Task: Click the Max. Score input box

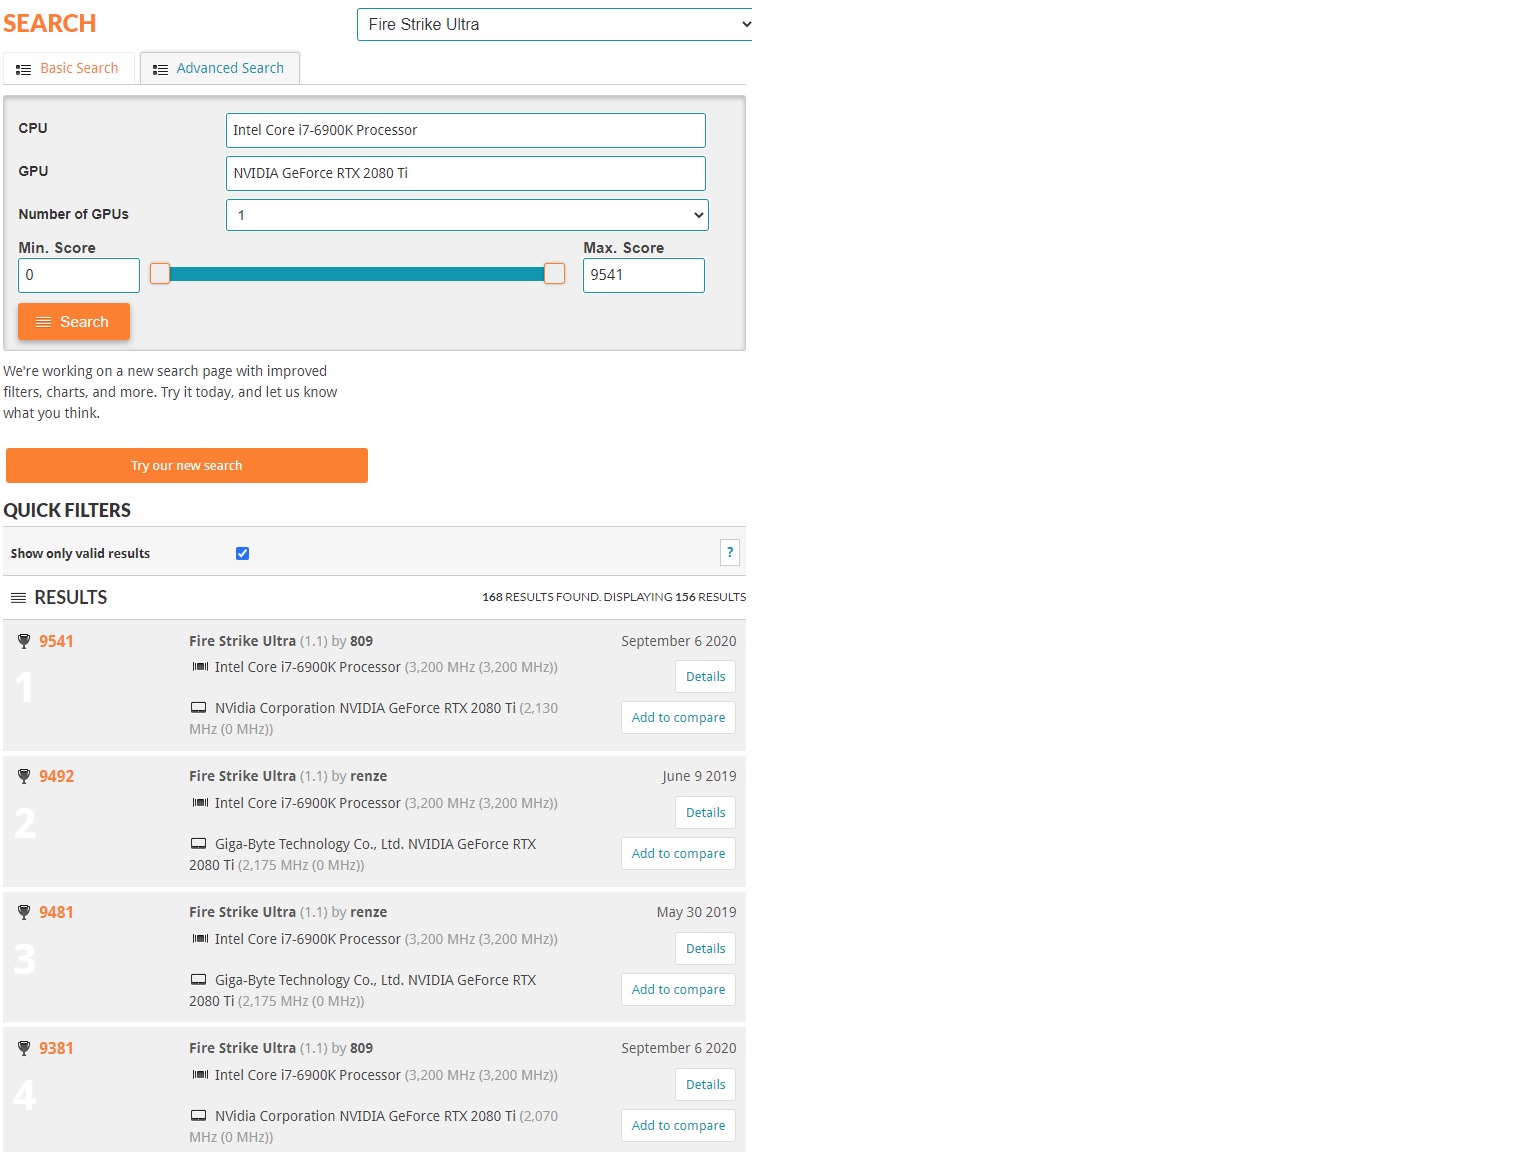Action: coord(644,275)
